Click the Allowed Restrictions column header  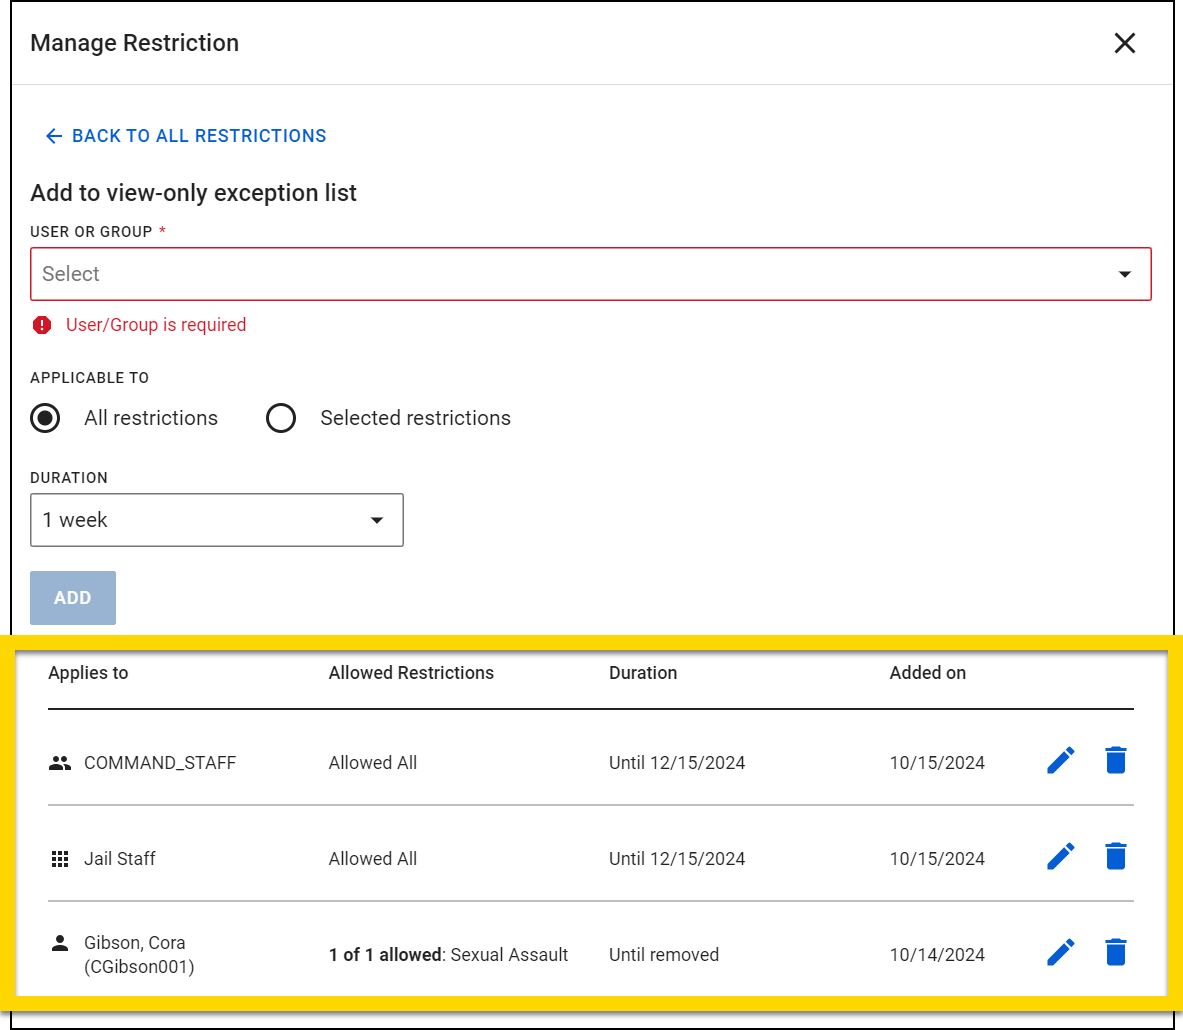click(x=411, y=672)
